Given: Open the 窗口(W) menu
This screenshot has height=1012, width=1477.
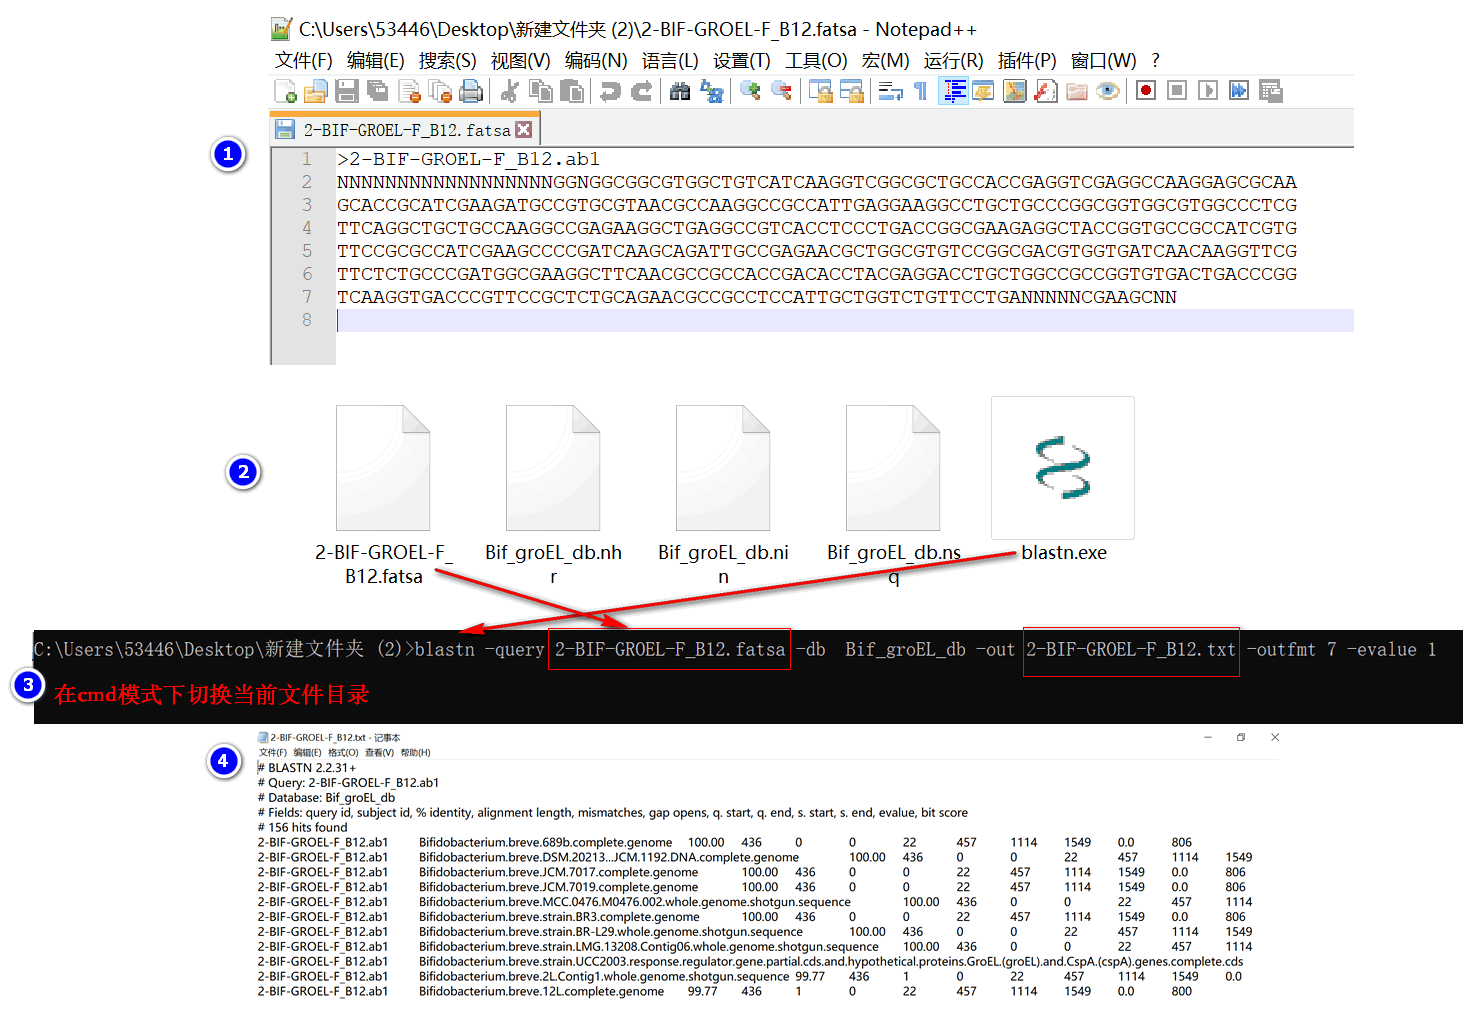Looking at the screenshot, I should pos(1104,61).
